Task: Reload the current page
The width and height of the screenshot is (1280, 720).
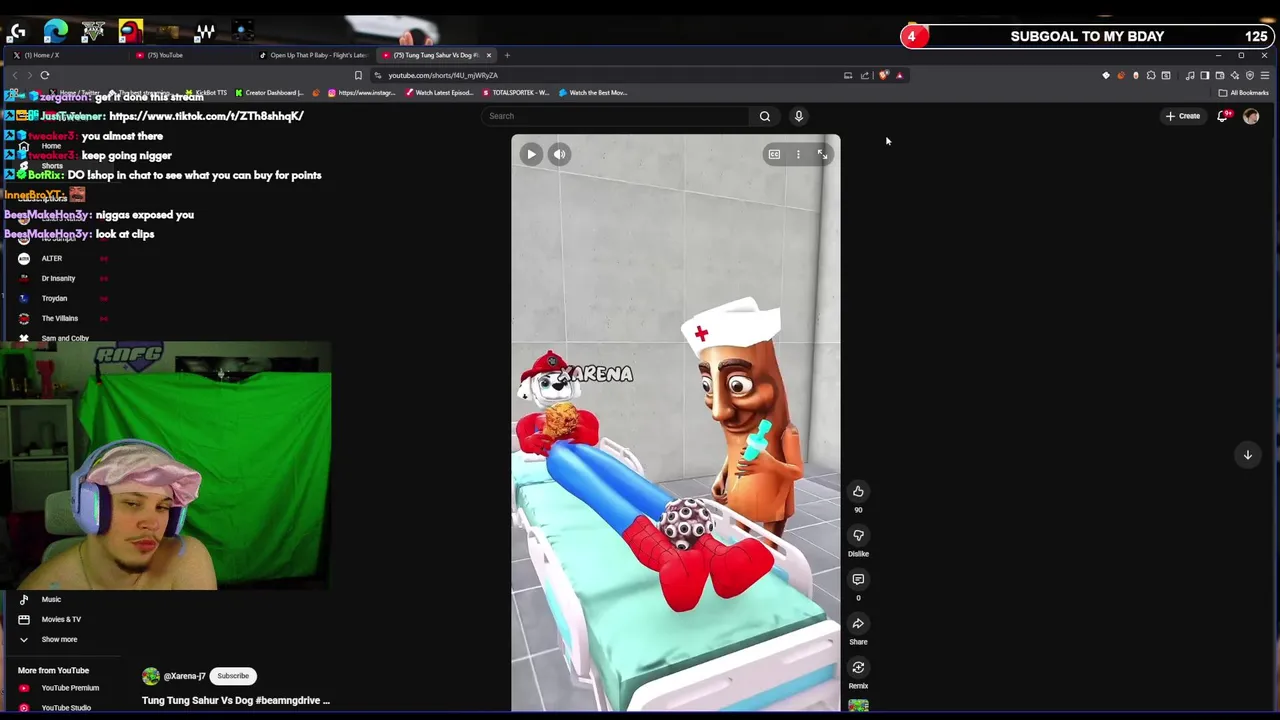Action: (45, 75)
